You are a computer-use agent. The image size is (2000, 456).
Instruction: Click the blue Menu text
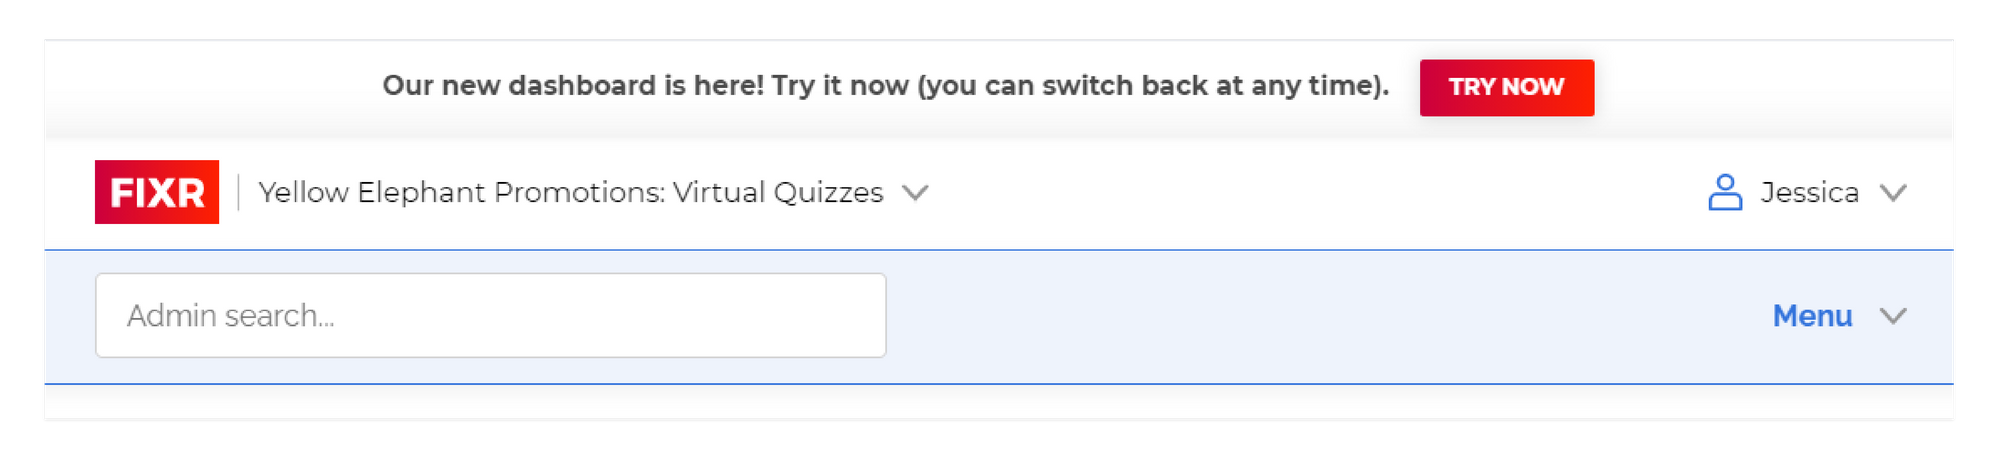tap(1812, 316)
